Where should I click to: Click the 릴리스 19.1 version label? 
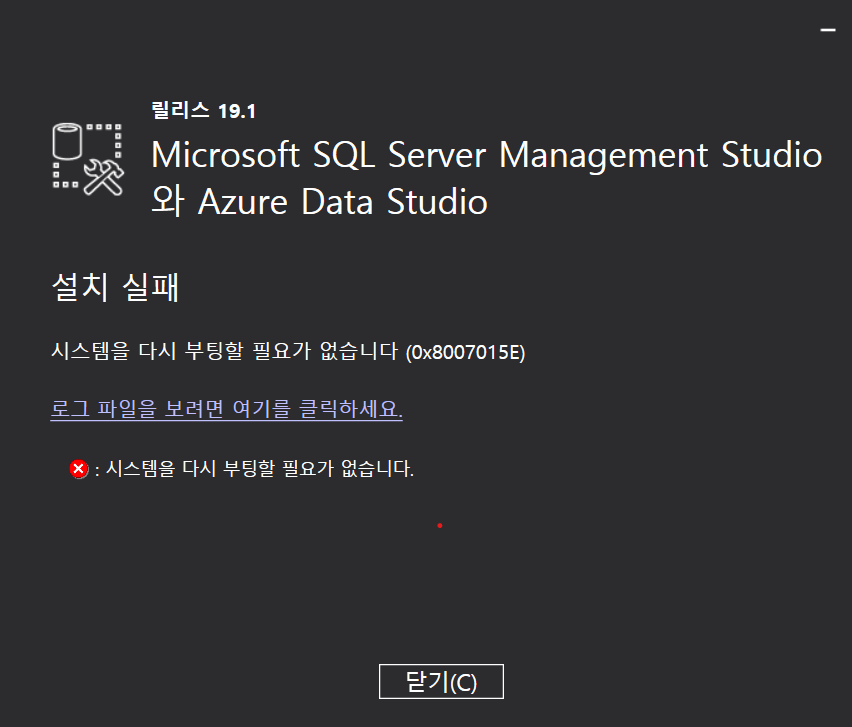point(203,111)
